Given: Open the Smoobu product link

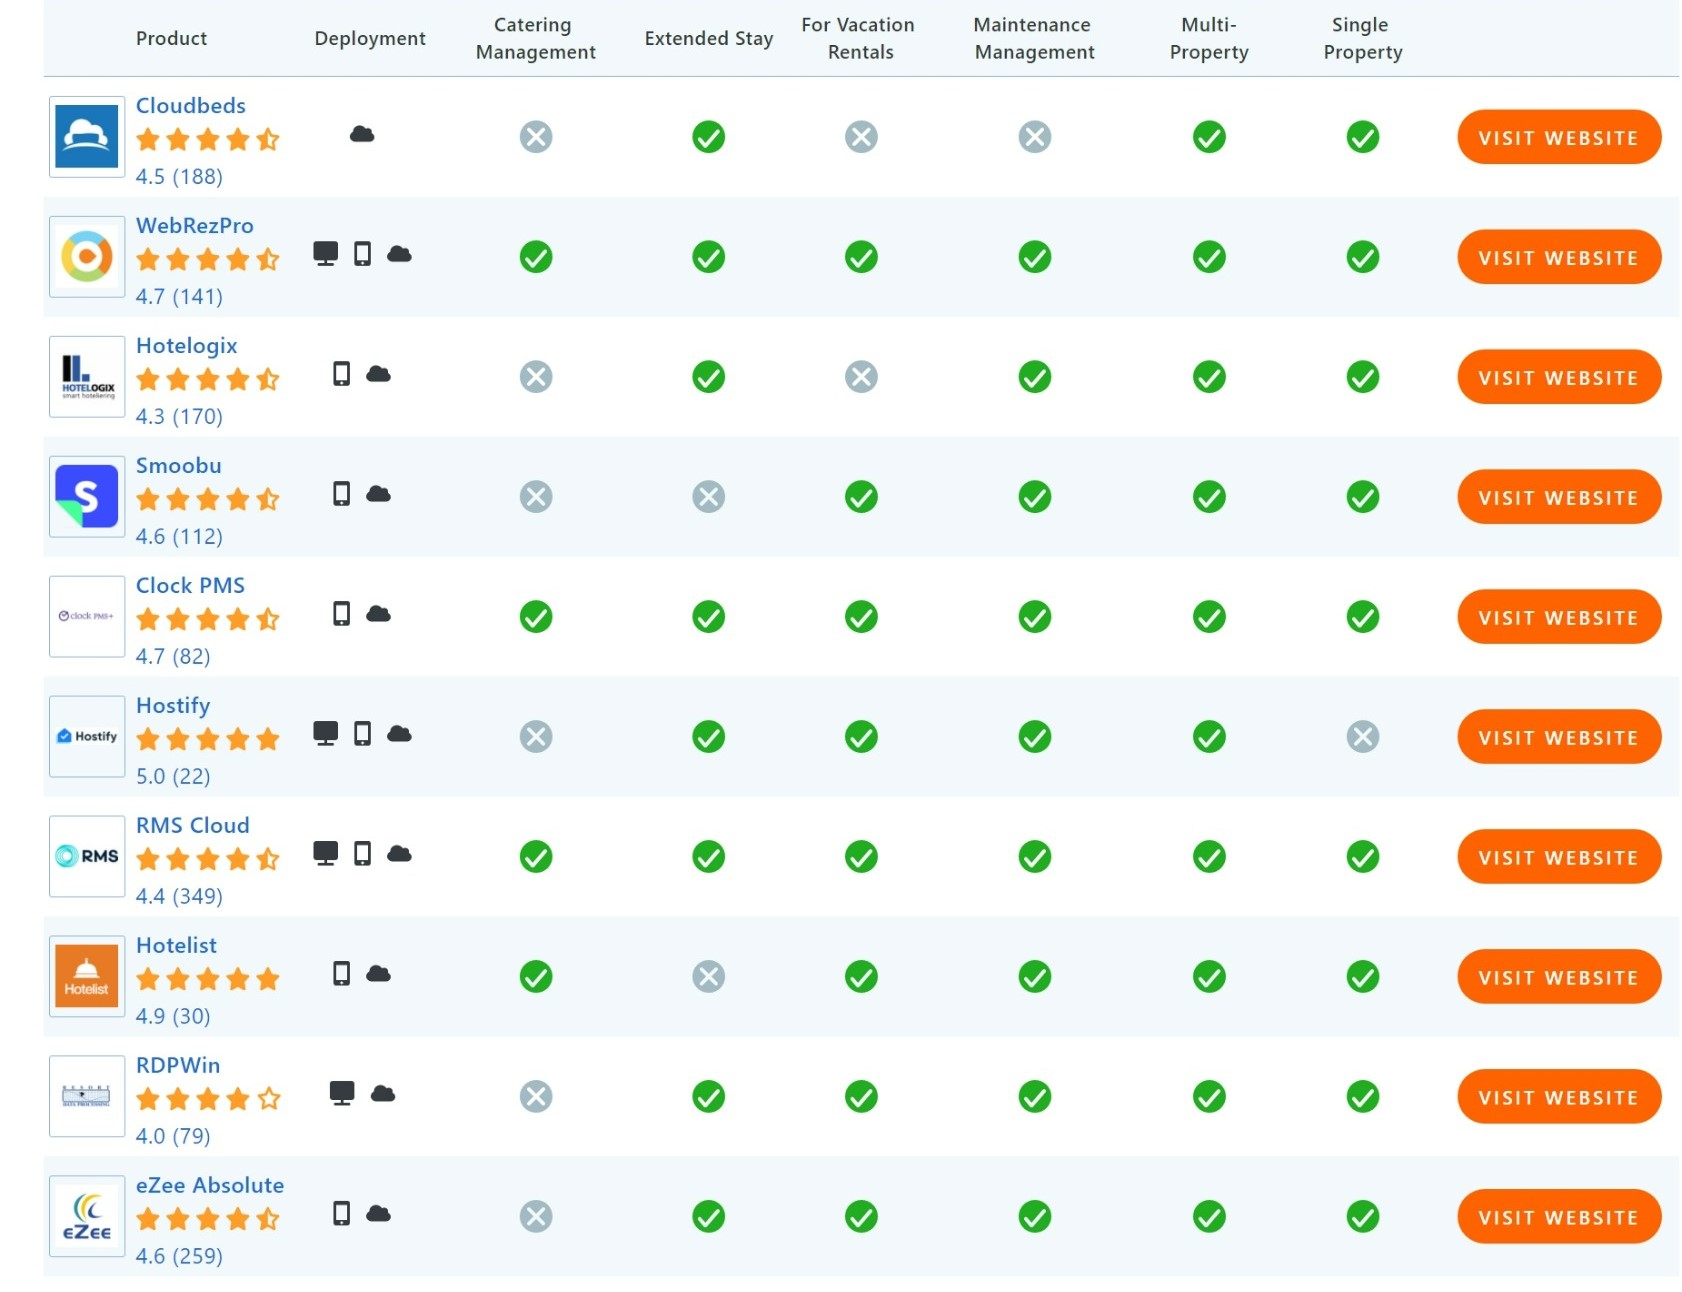Looking at the screenshot, I should tap(178, 465).
